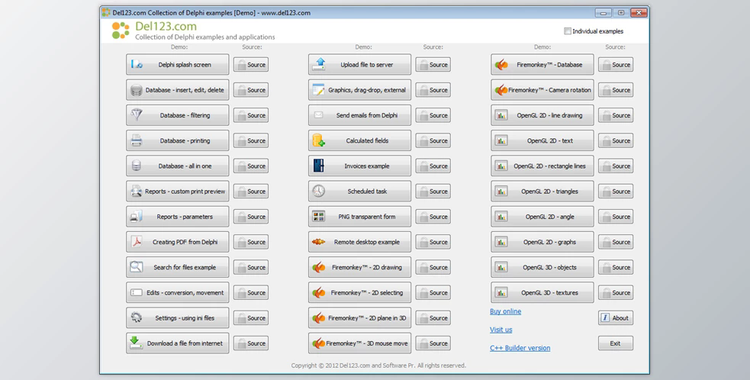750x380 pixels.
Task: Follow the Buy online link
Action: coord(506,312)
